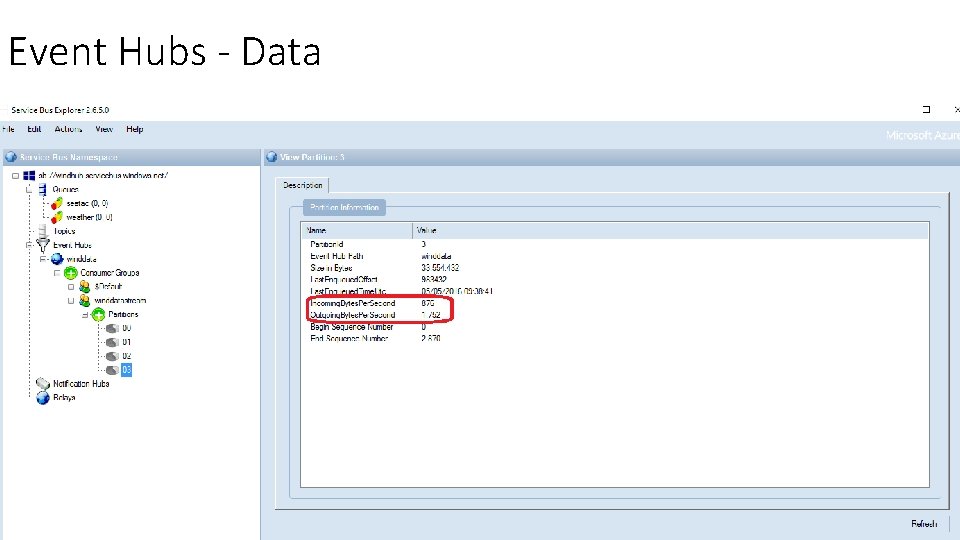The image size is (960, 540).
Task: Click the Partitions green plus icon
Action: (x=99, y=315)
